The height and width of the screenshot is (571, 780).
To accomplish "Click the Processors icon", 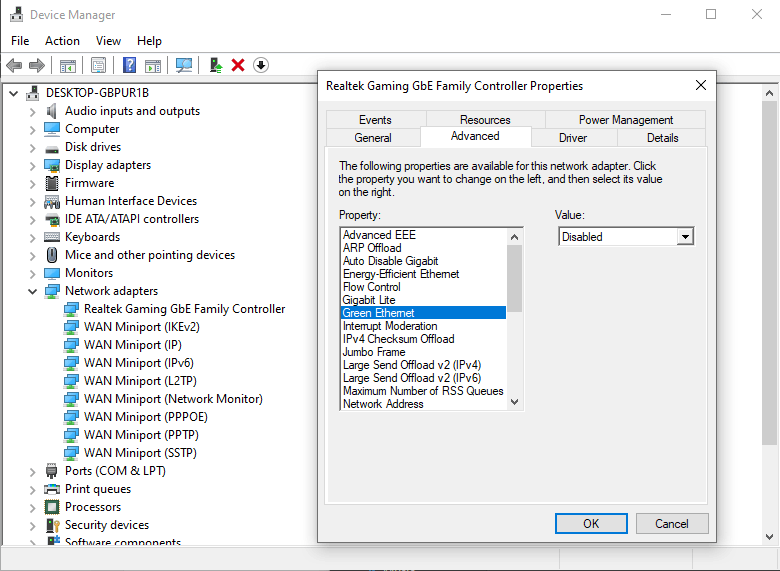I will coord(52,507).
